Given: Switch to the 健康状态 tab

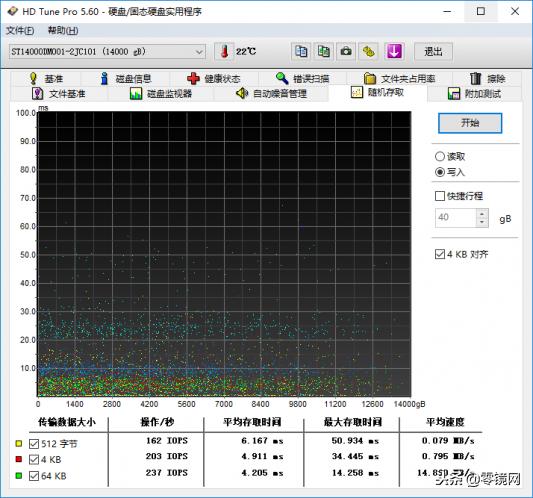Looking at the screenshot, I should coord(214,79).
